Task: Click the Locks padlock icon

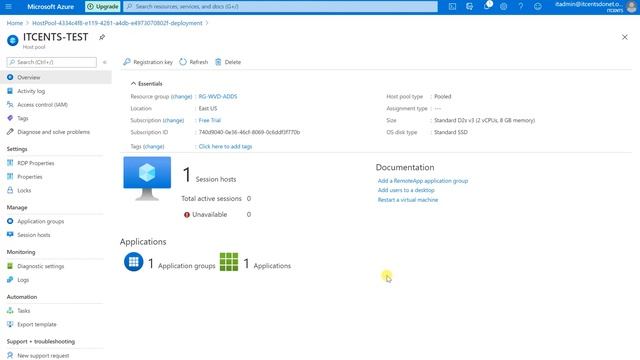Action: pos(10,190)
